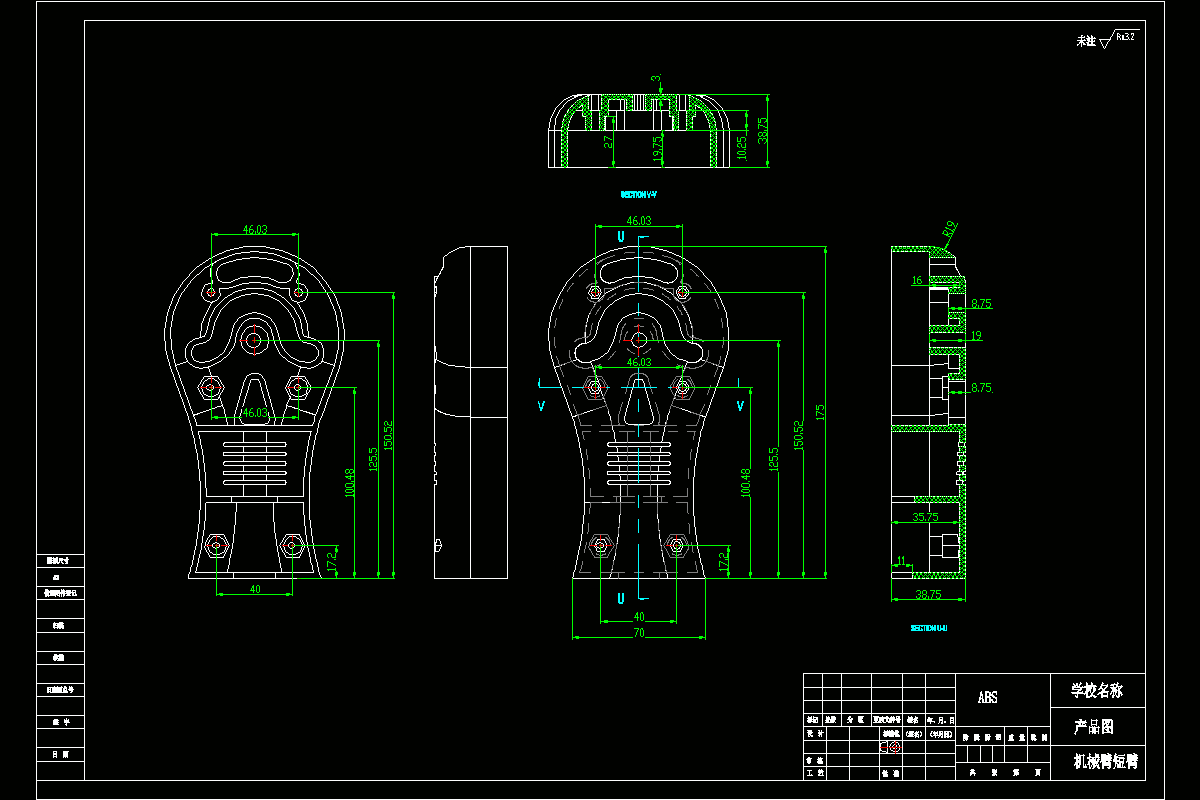
Task: Click the ABS material cell
Action: tap(1003, 700)
